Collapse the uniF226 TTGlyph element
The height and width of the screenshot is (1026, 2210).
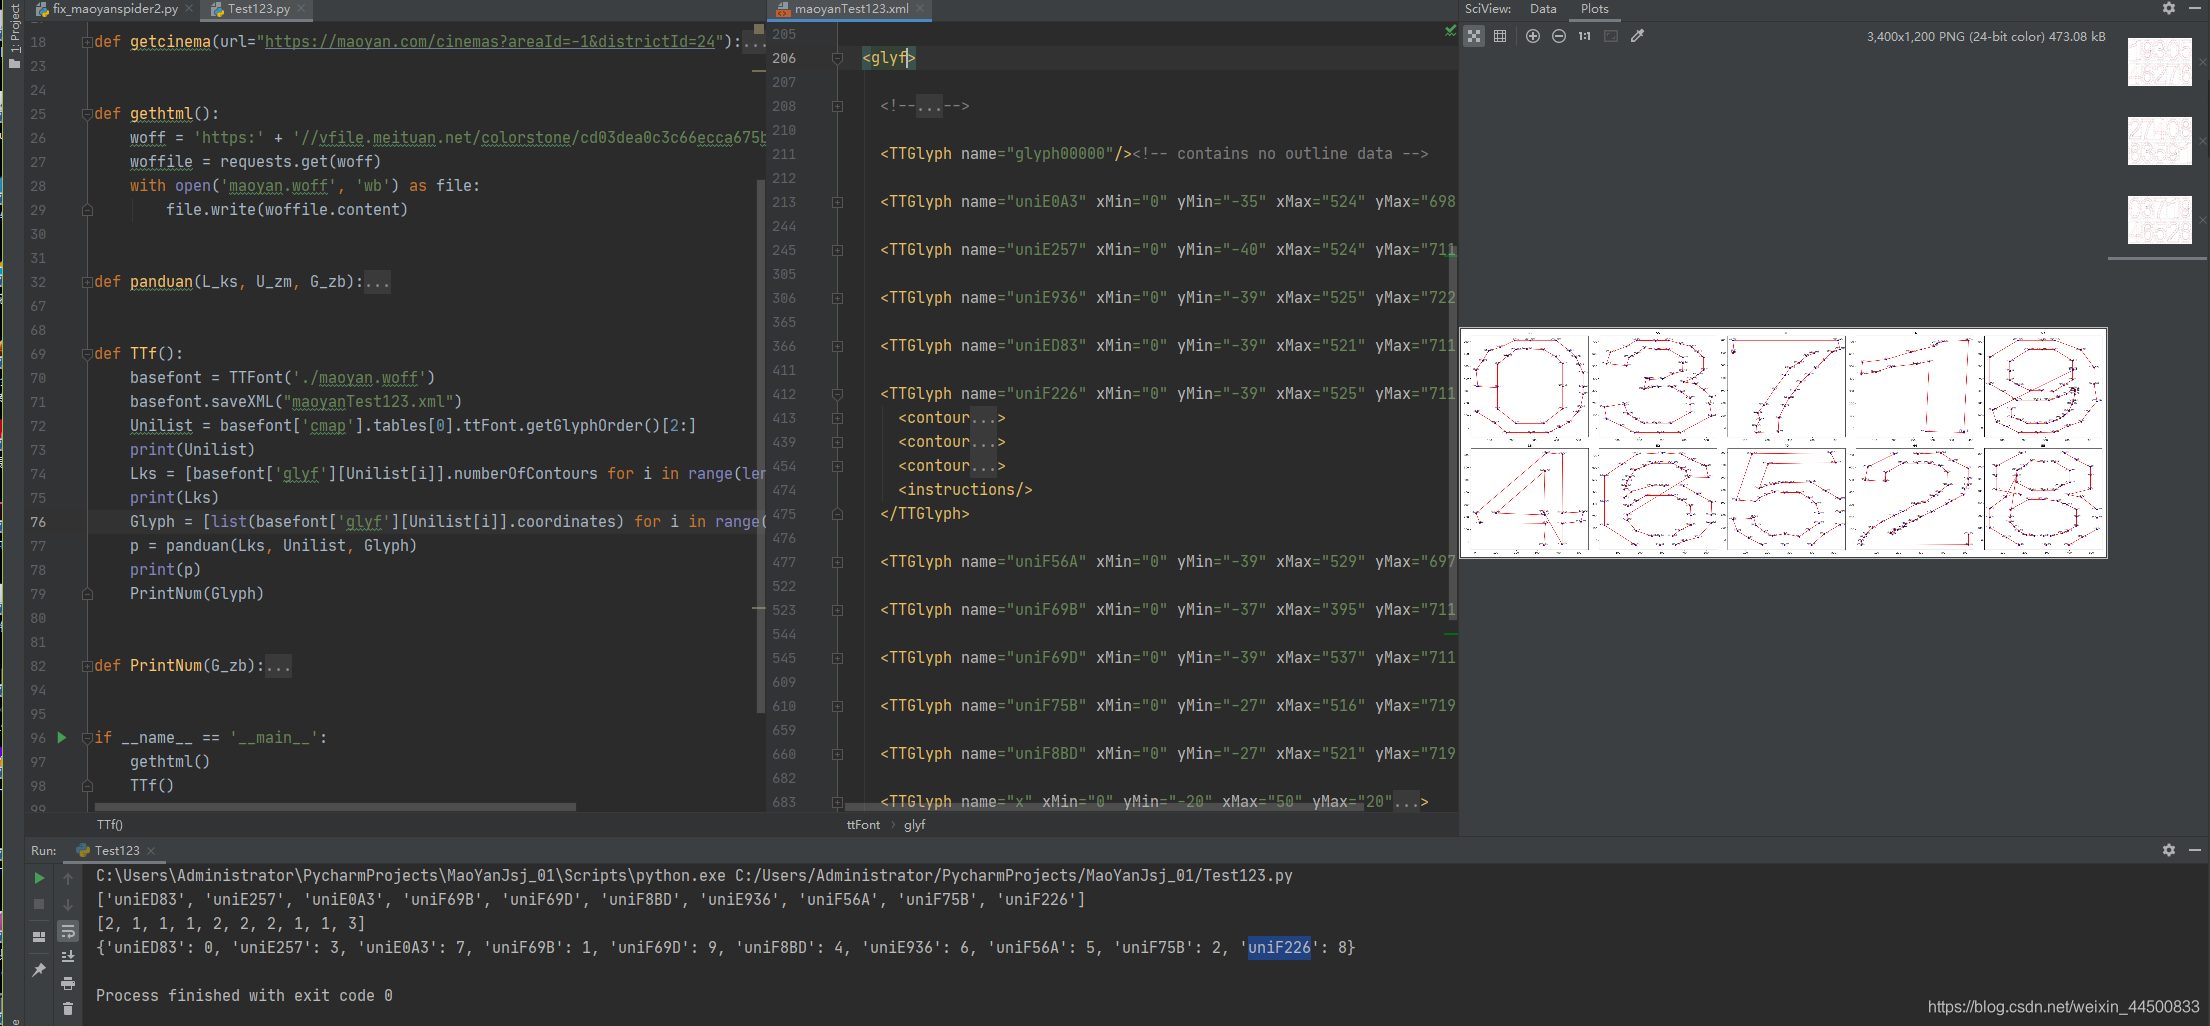tap(837, 394)
